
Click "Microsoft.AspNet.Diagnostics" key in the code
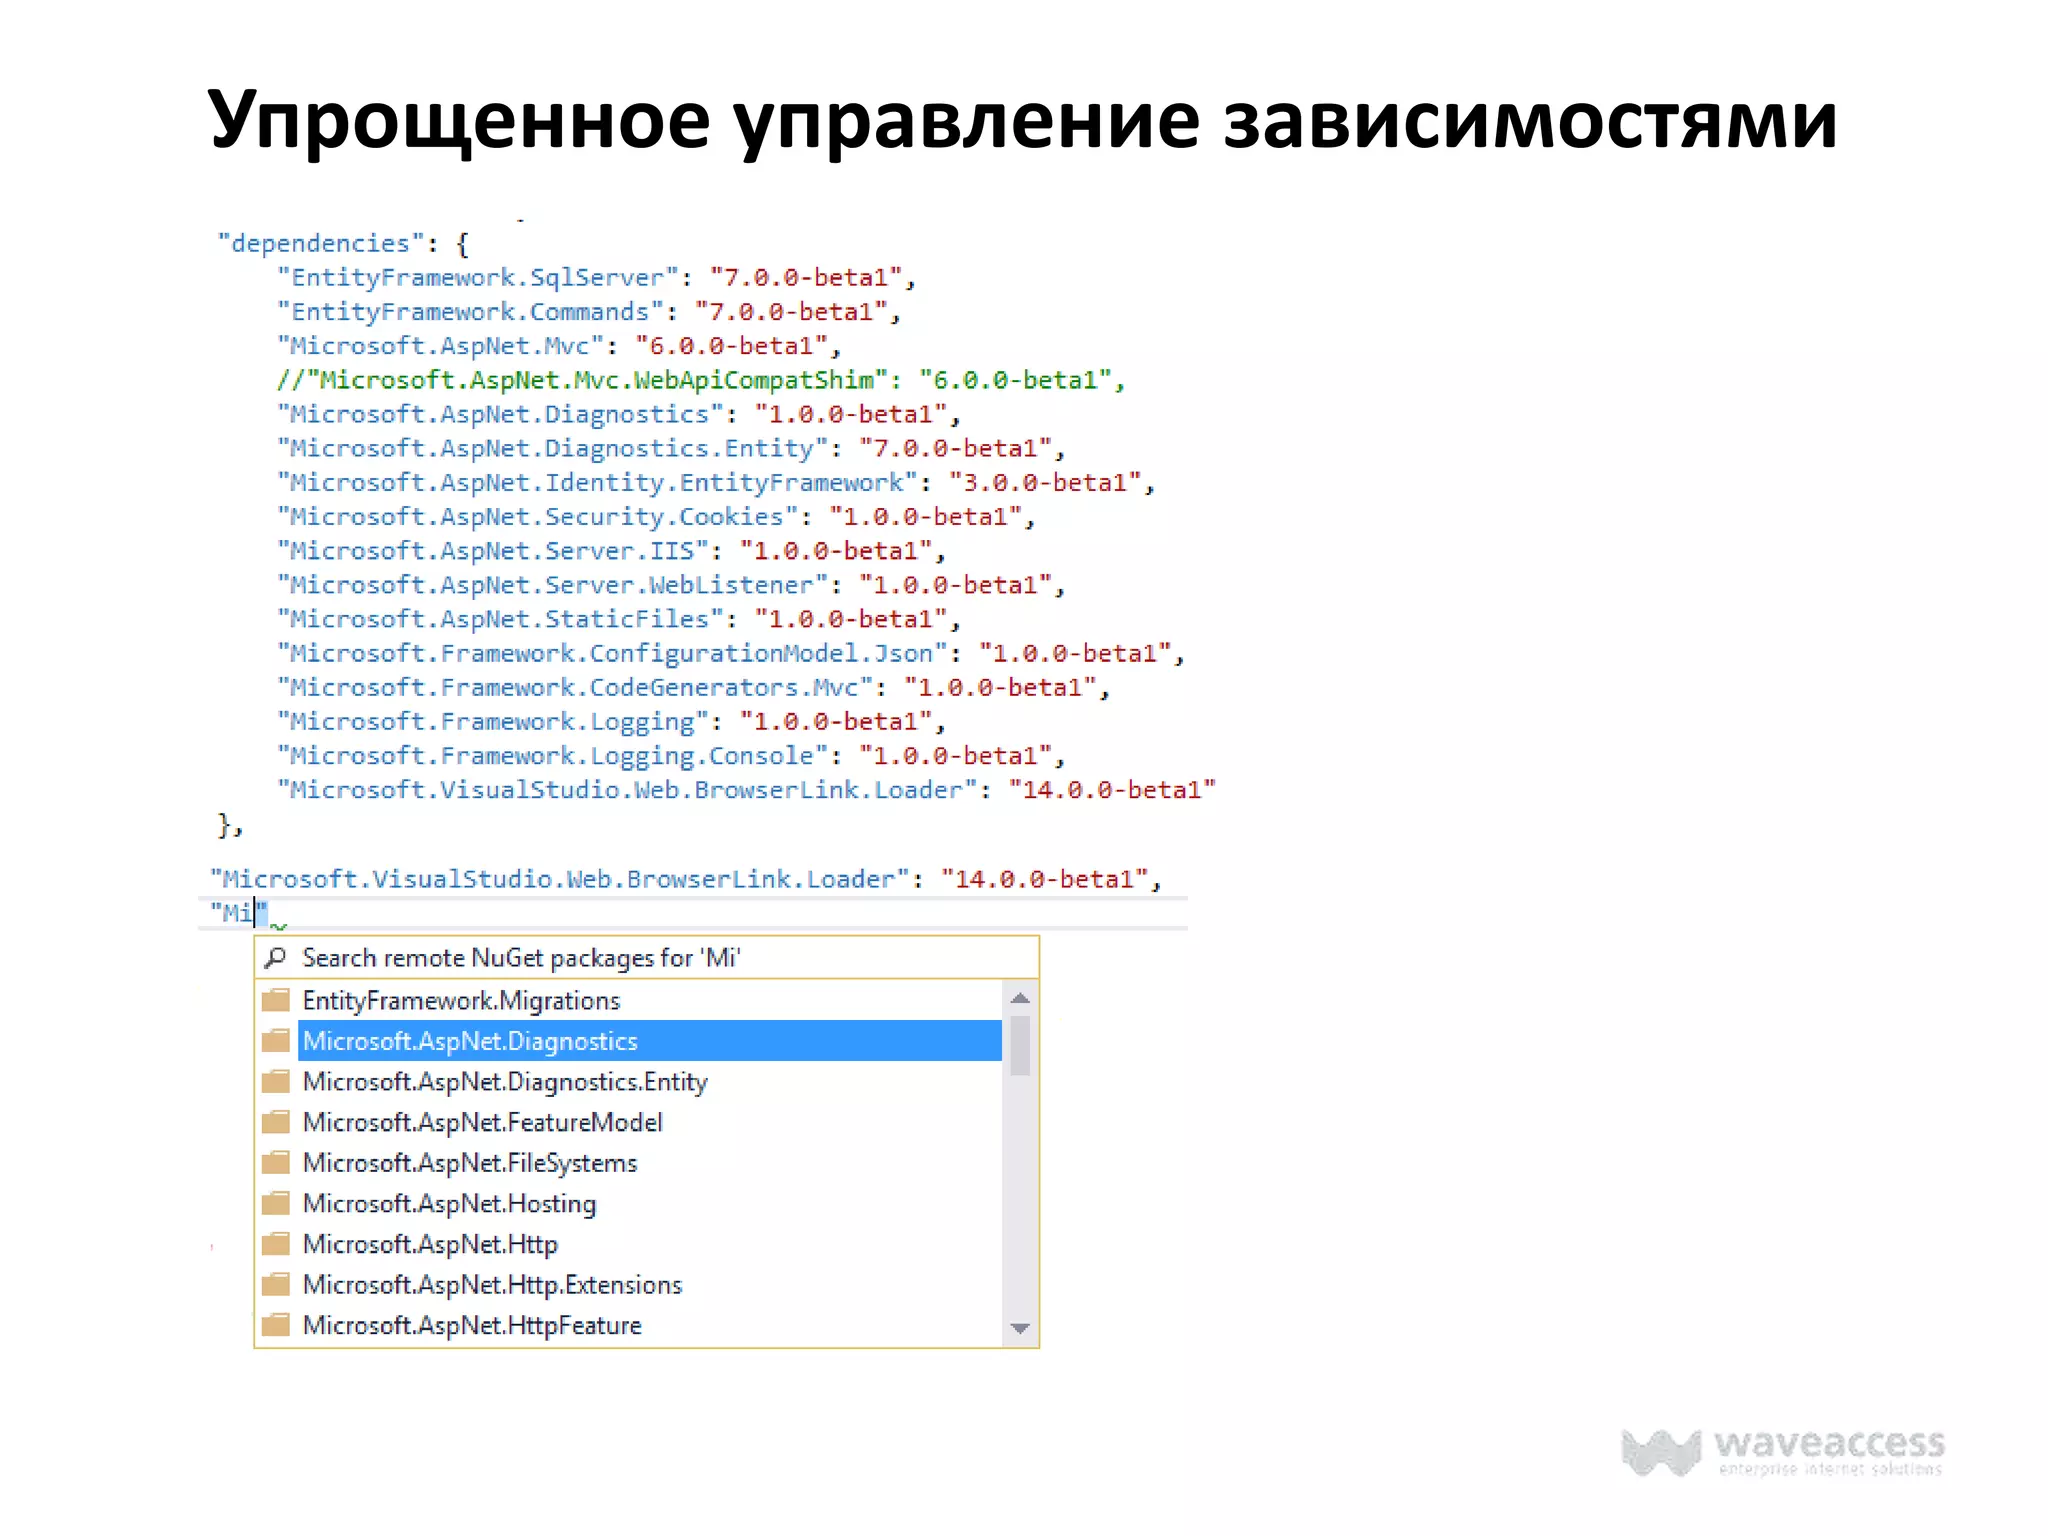[x=500, y=414]
